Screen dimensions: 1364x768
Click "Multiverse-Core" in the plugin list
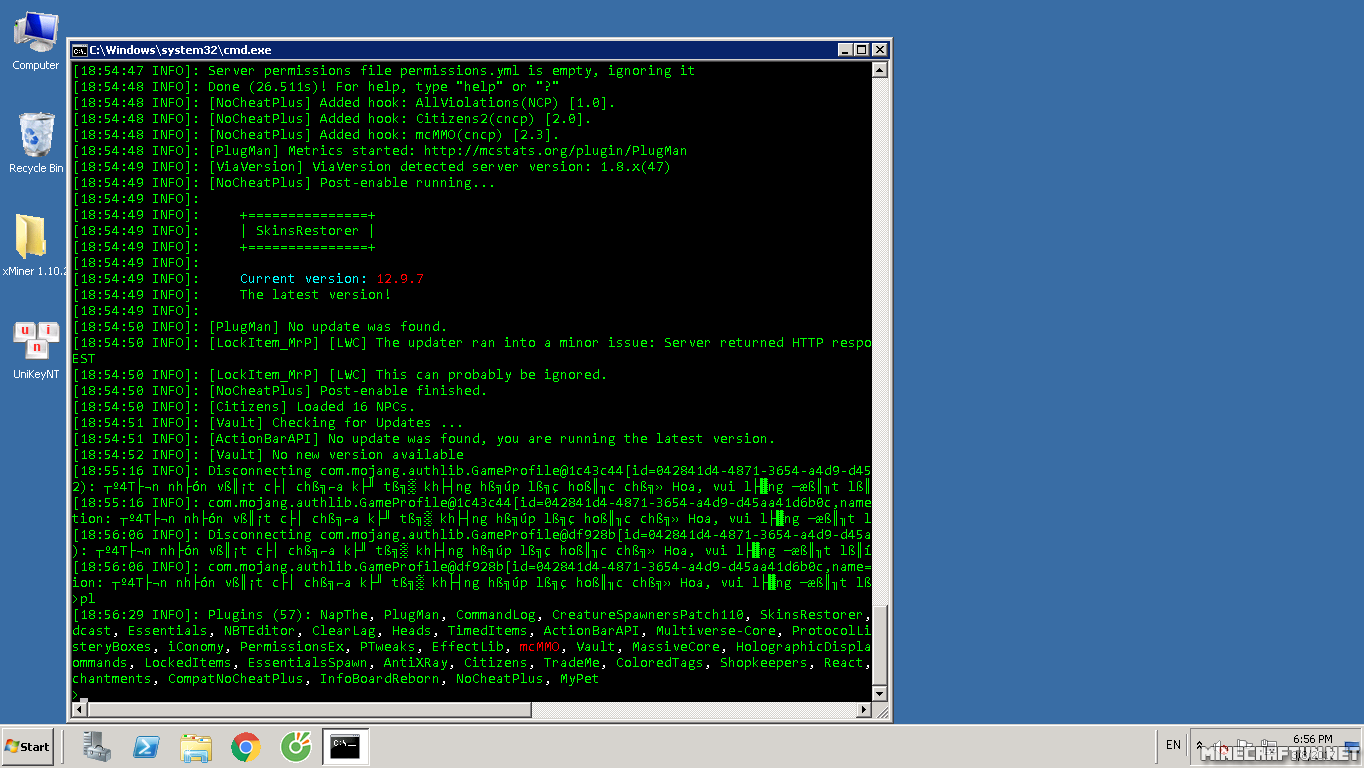click(x=716, y=631)
